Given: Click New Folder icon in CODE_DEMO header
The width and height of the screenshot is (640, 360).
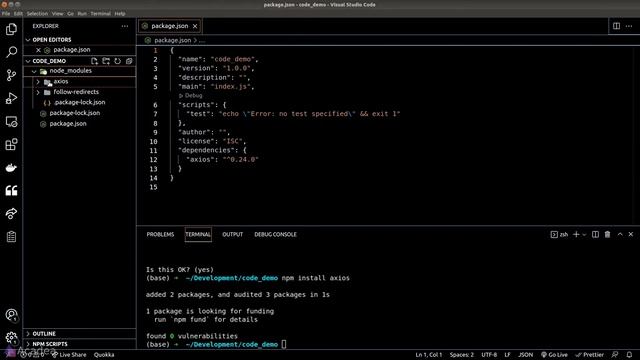Looking at the screenshot, I should (106, 61).
